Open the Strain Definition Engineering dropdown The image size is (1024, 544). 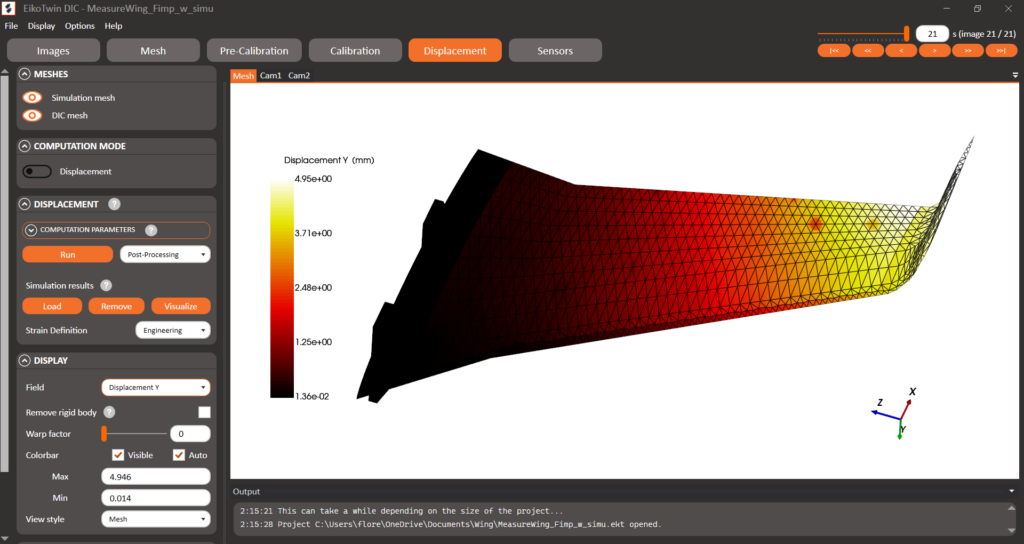click(173, 330)
